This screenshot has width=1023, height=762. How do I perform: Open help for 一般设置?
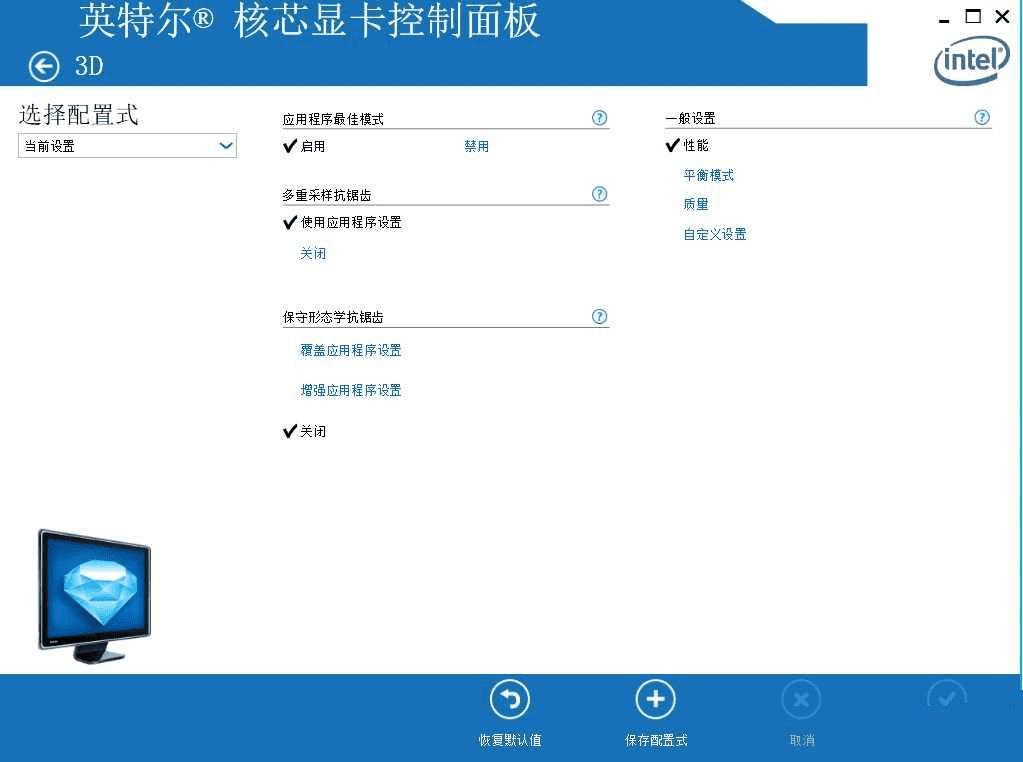[982, 117]
